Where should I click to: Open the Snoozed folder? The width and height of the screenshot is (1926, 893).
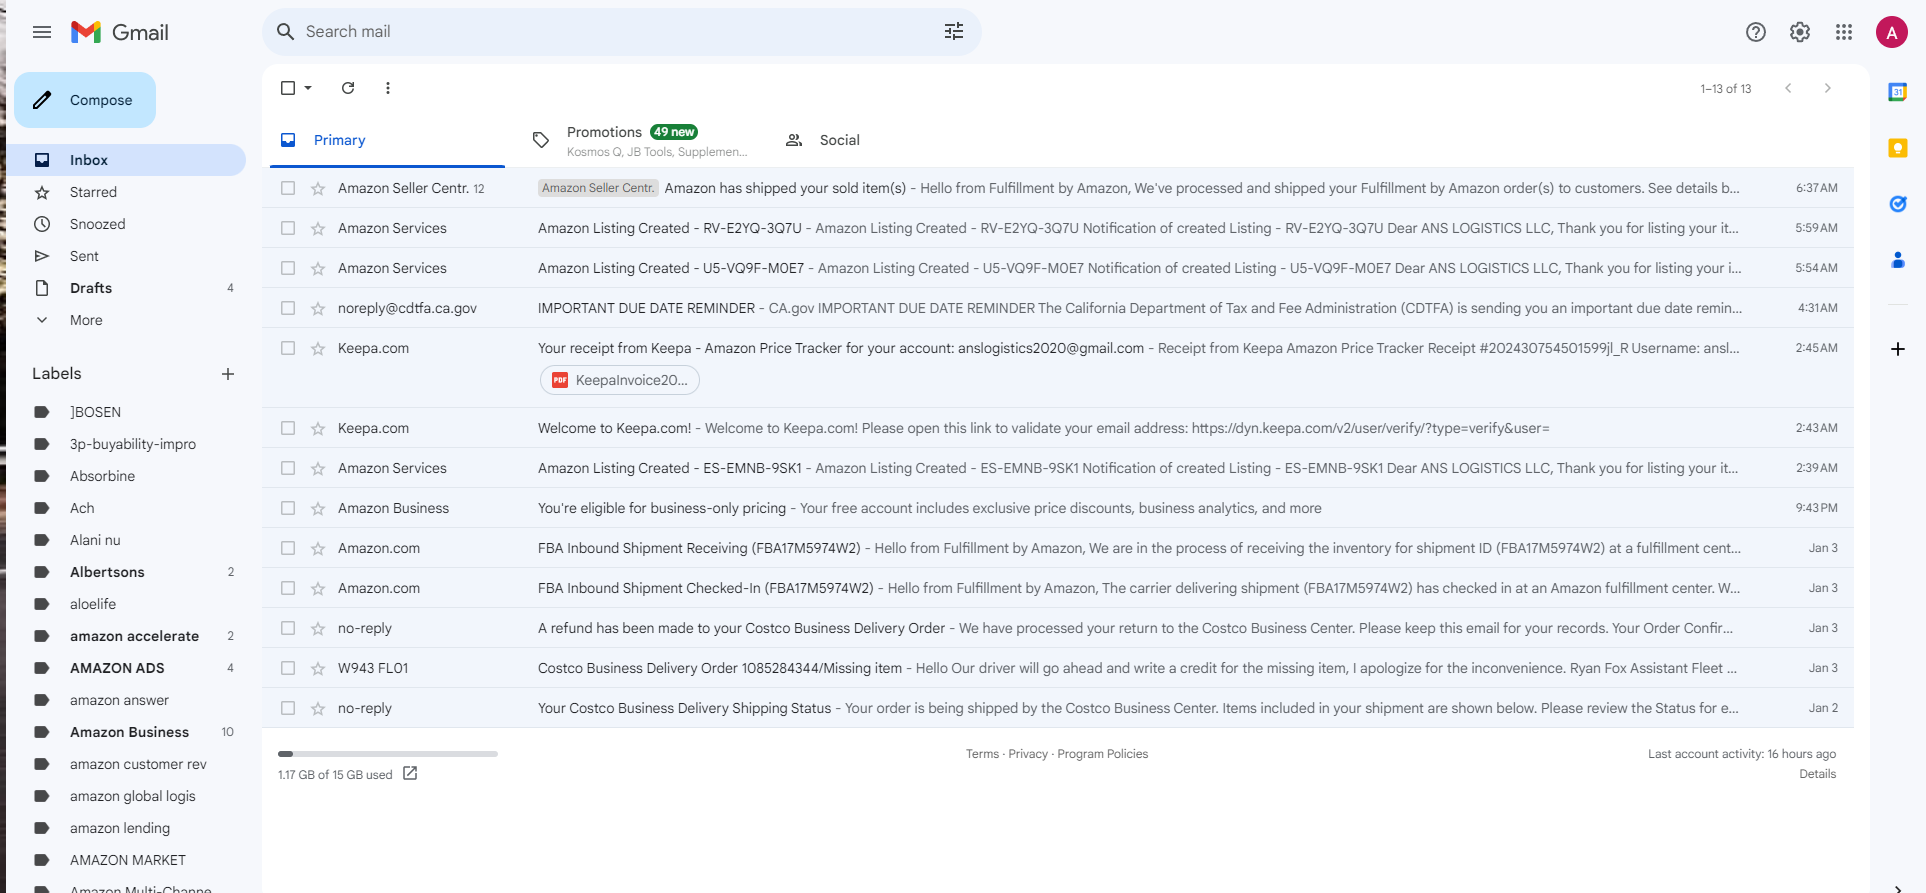tap(126, 224)
